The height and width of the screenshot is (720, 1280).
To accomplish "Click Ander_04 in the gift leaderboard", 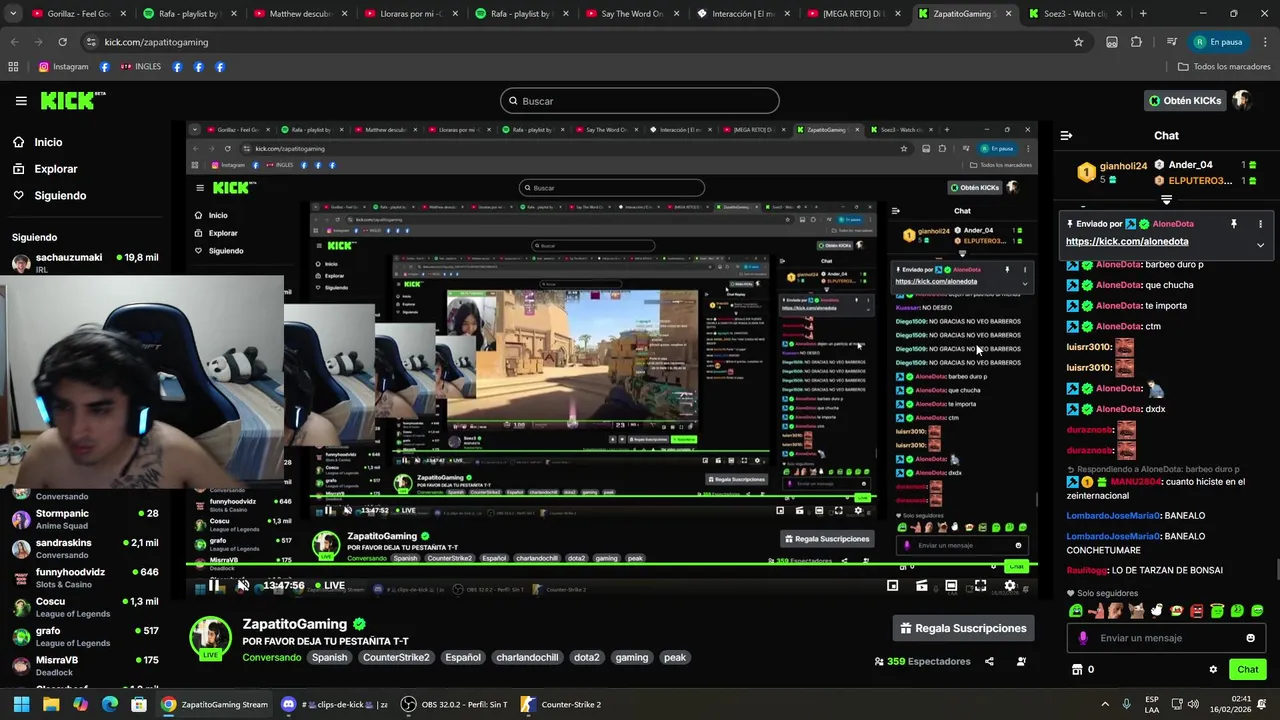I will [x=1190, y=165].
